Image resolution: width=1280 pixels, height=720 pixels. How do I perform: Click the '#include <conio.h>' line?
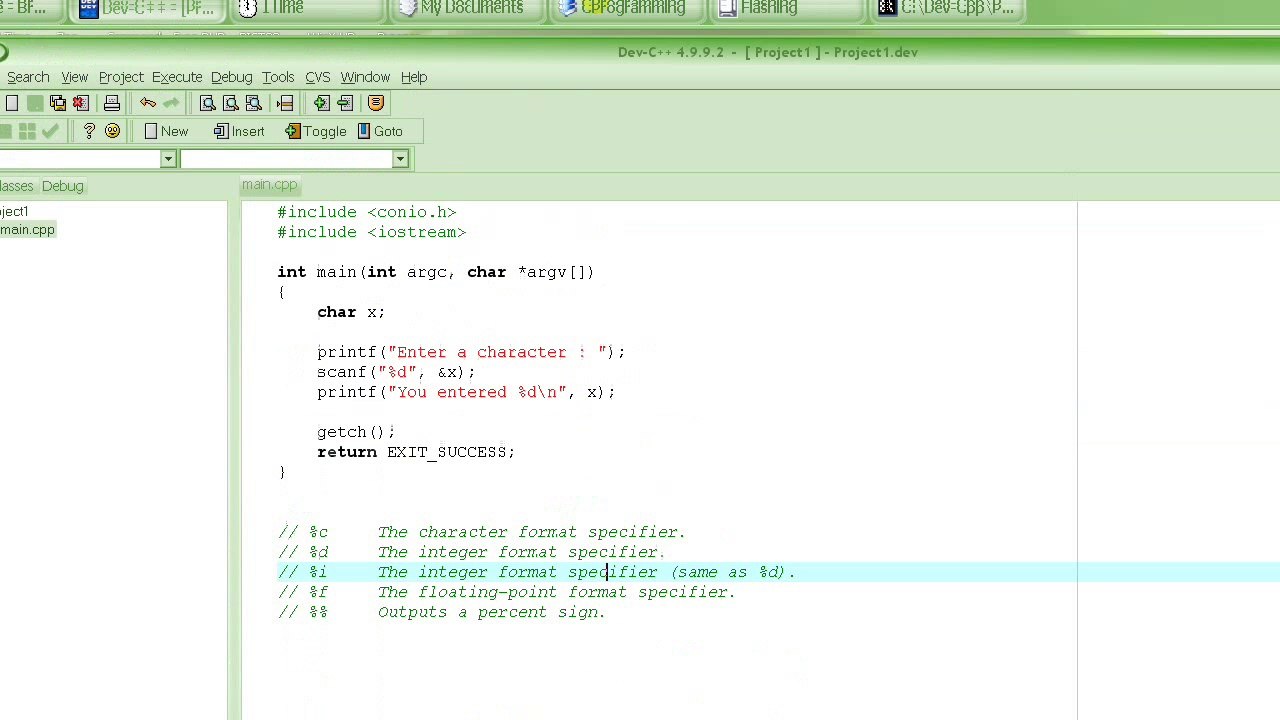click(367, 212)
